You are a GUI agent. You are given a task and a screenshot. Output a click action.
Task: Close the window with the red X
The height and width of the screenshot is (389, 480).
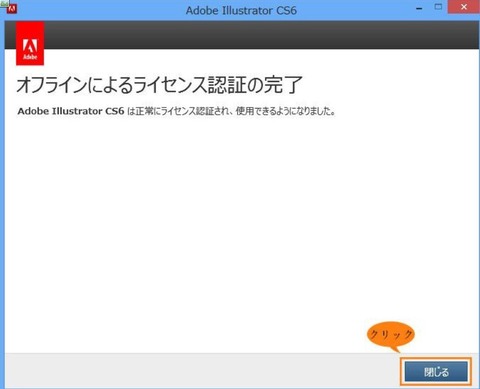tap(463, 7)
